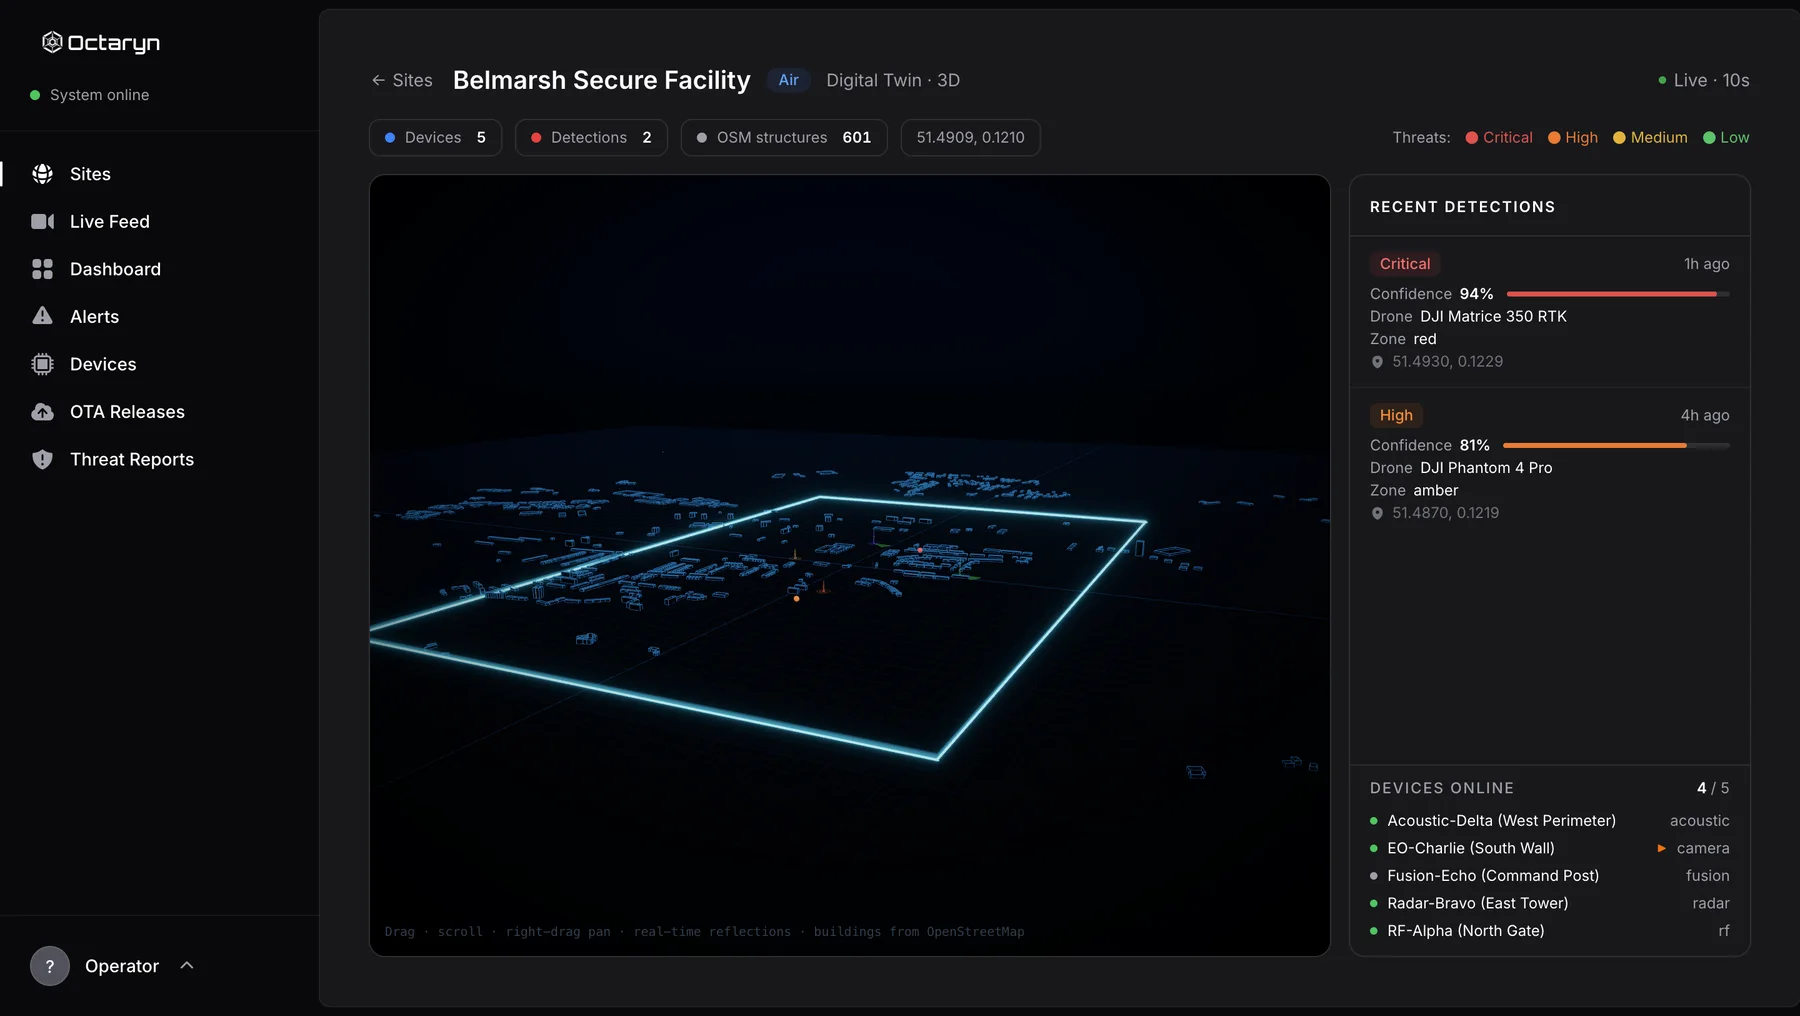Click the Digital Twin · 3D label
Image resolution: width=1800 pixels, height=1016 pixels.
[893, 80]
